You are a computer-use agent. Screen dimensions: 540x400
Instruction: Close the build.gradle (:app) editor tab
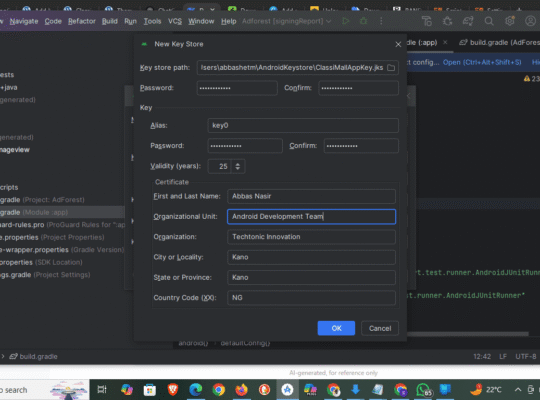(445, 42)
